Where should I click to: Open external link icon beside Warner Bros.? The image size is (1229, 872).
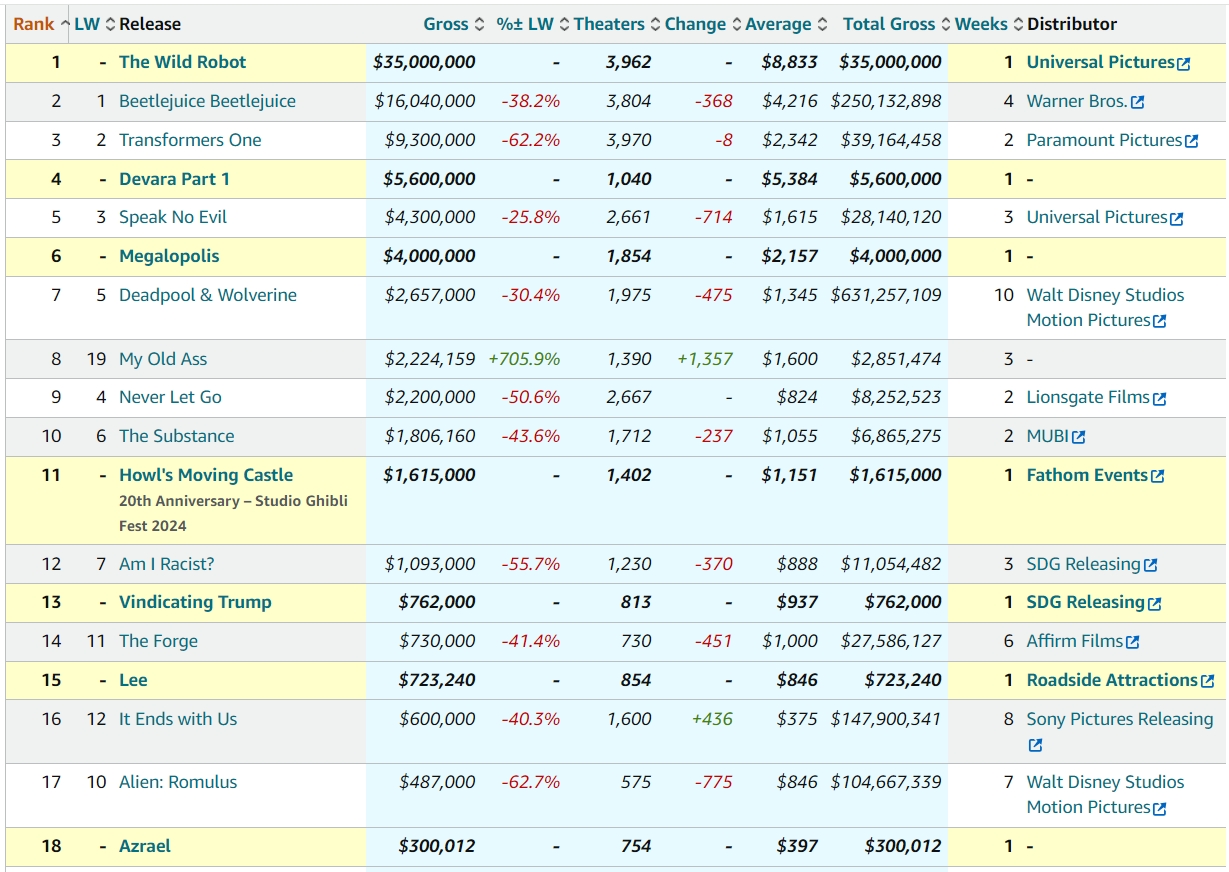tap(1137, 102)
